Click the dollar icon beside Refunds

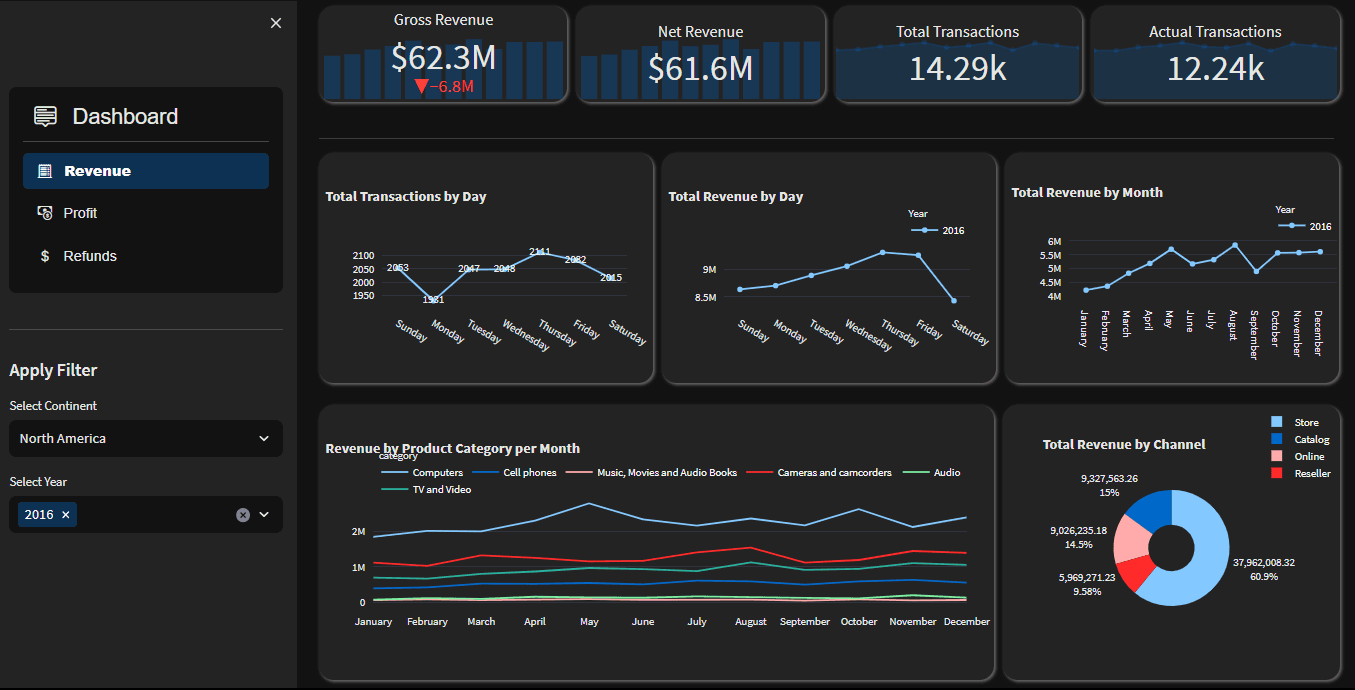pyautogui.click(x=44, y=256)
